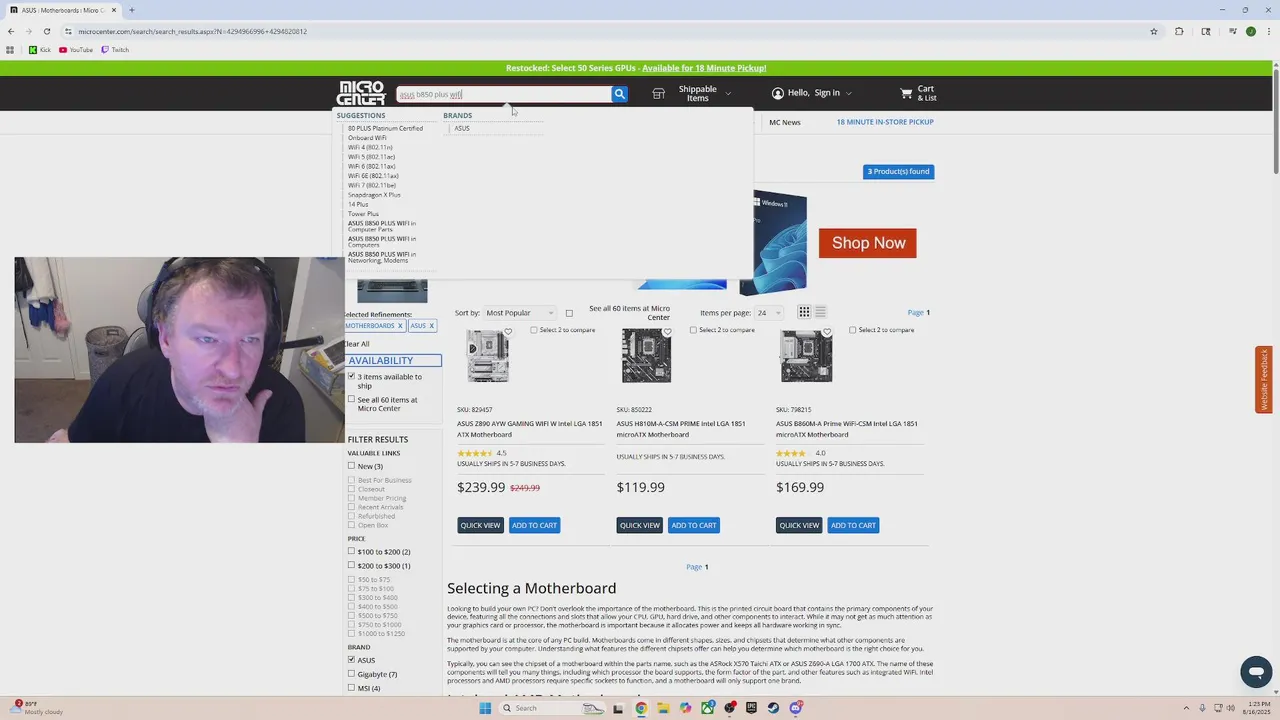Click the Available for 18 Minute Pickup link
Image resolution: width=1280 pixels, height=720 pixels.
704,68
